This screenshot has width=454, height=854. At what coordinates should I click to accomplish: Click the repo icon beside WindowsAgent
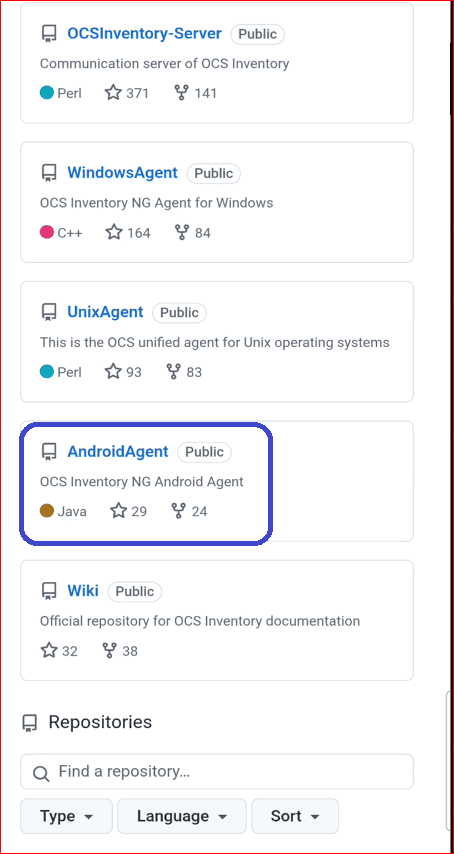(50, 173)
